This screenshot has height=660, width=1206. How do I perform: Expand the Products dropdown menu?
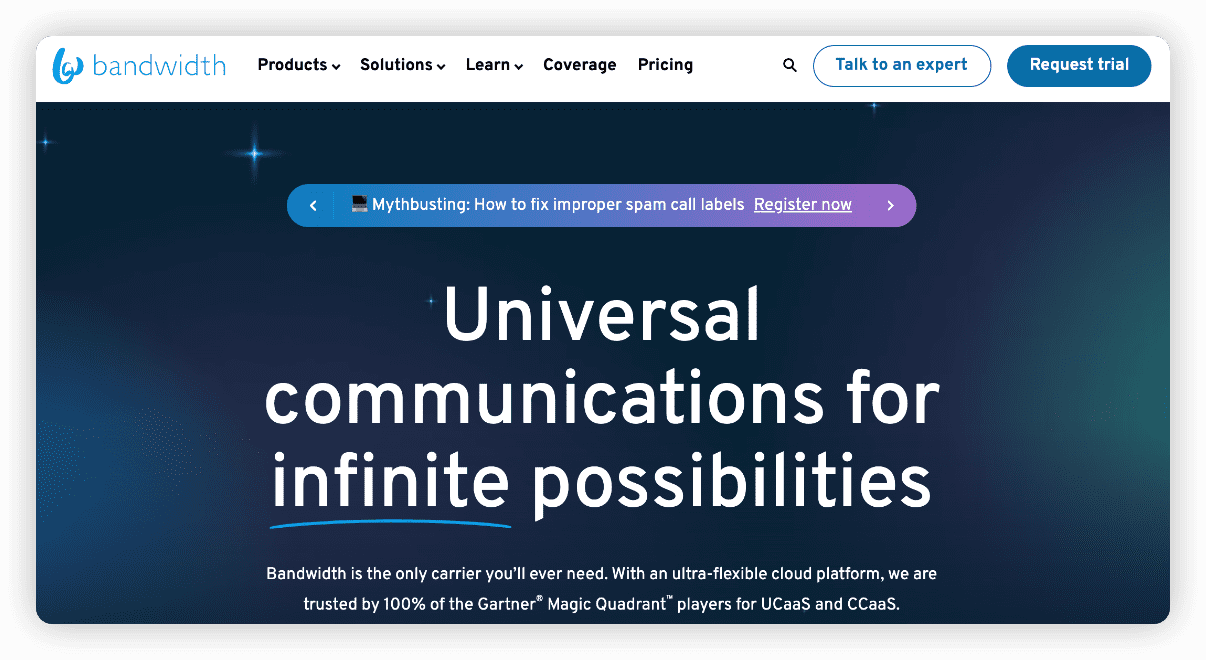[x=299, y=65]
